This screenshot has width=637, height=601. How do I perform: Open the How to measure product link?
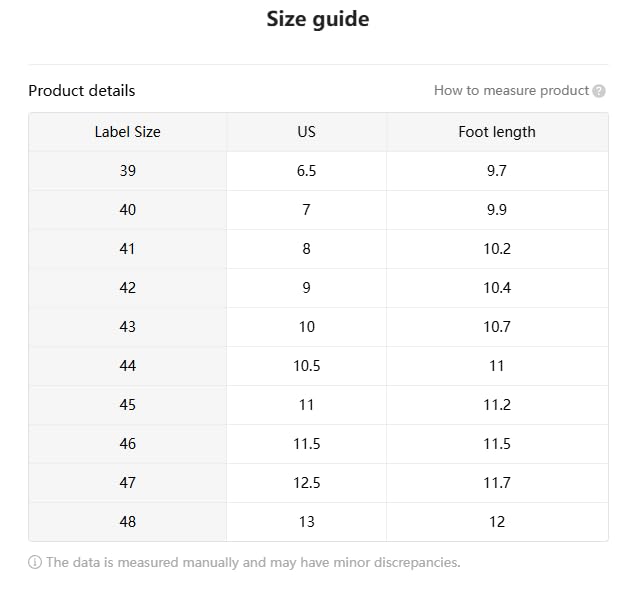[x=511, y=90]
